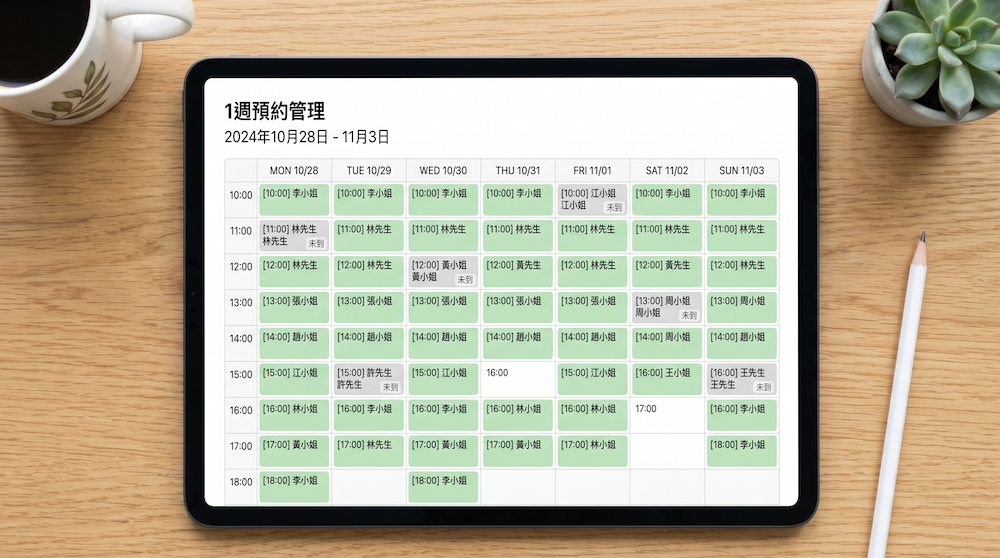Click the 未到 badge on Tuesday's 許先生 booking
This screenshot has width=1000, height=558.
(390, 386)
